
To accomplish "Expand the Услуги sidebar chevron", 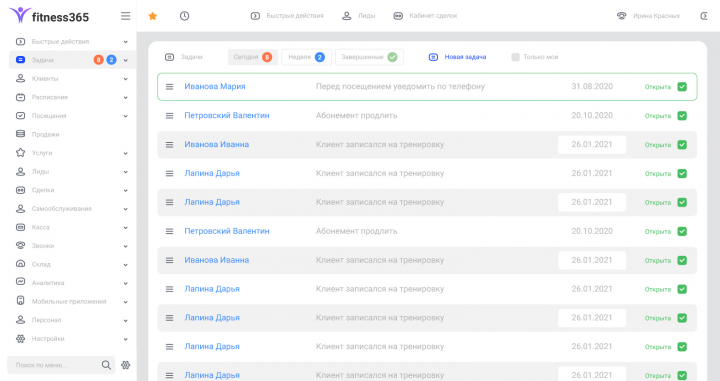I will point(125,153).
